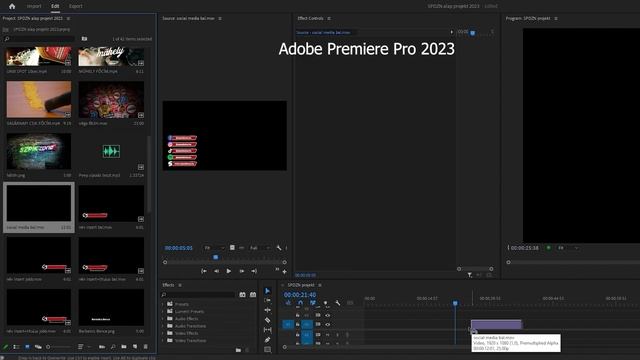
Task: Click the Project panel search field
Action: click(x=39, y=39)
